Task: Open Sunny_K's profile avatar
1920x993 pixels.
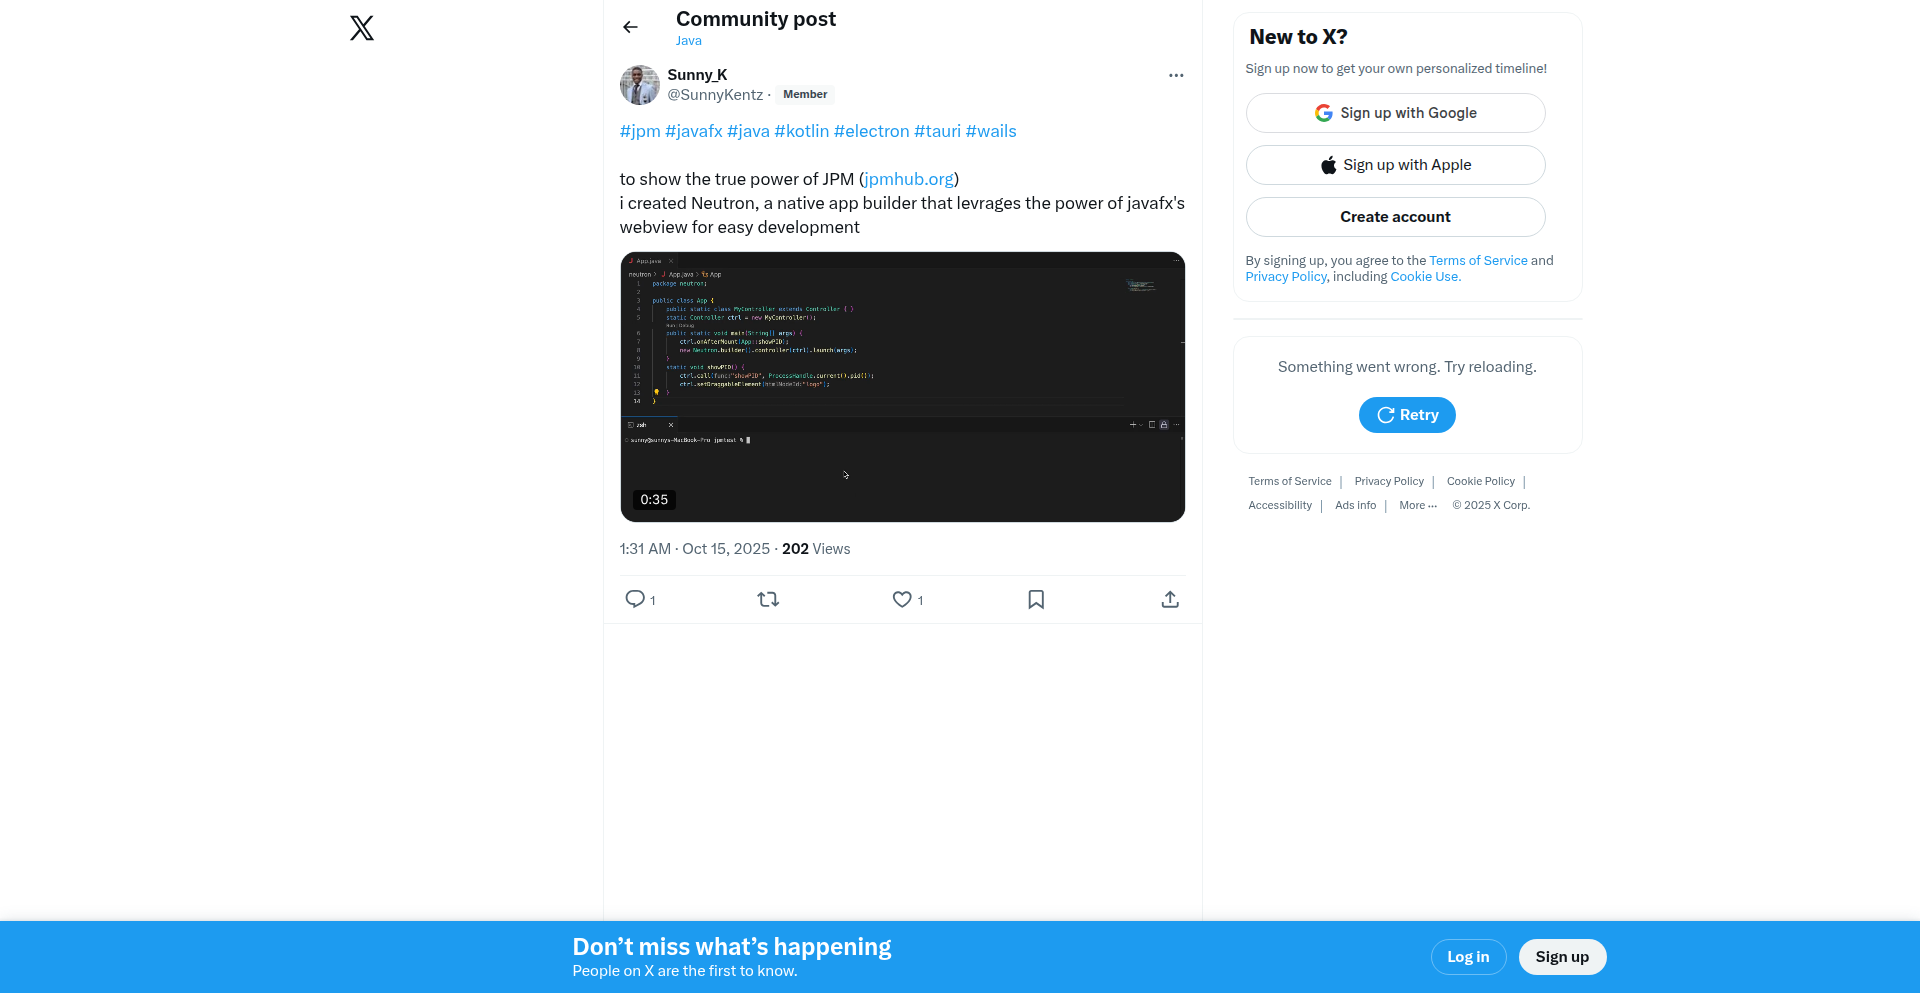Action: (639, 85)
